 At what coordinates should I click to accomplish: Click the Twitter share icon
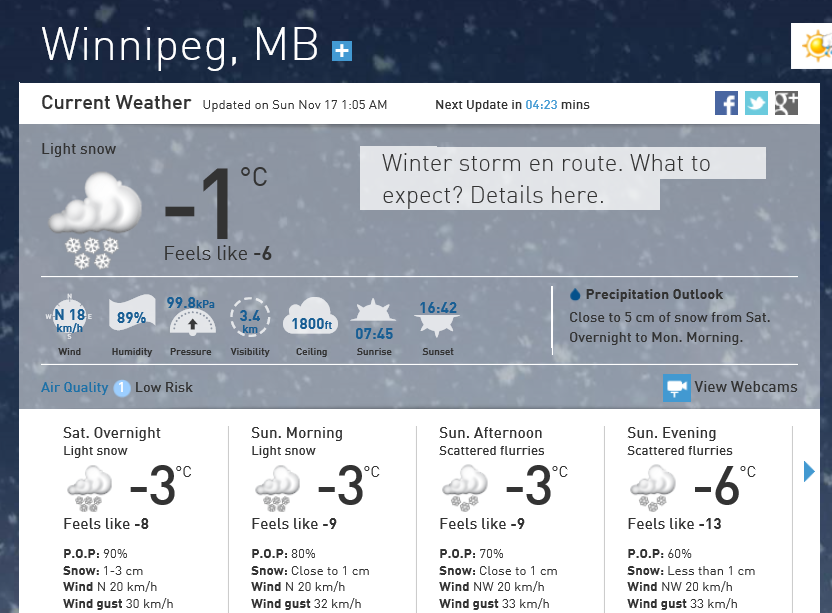756,103
